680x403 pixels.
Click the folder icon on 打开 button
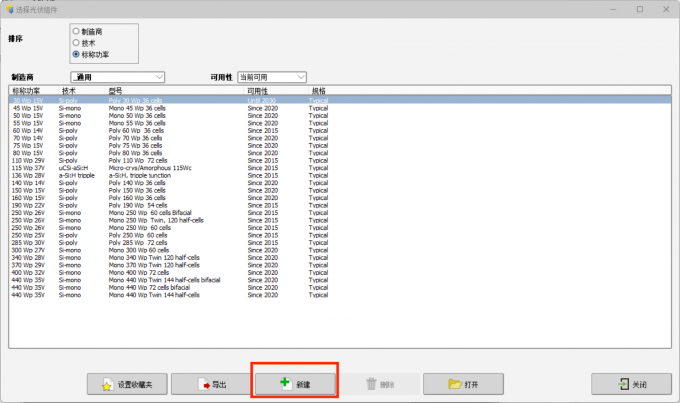point(454,384)
